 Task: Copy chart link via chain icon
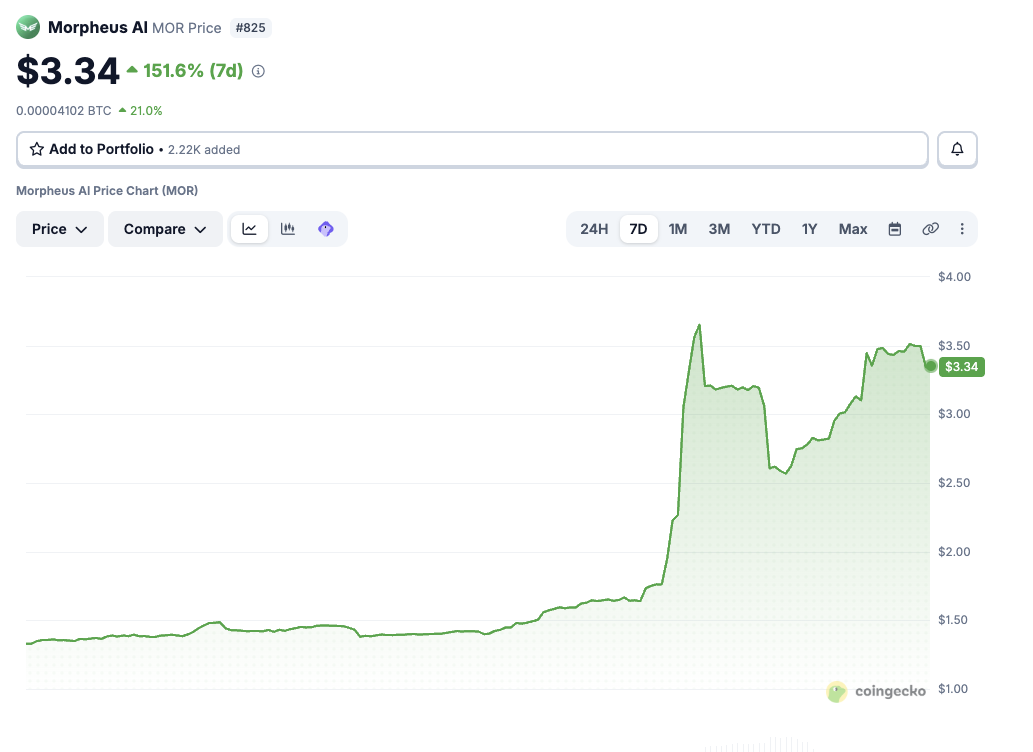pos(930,229)
